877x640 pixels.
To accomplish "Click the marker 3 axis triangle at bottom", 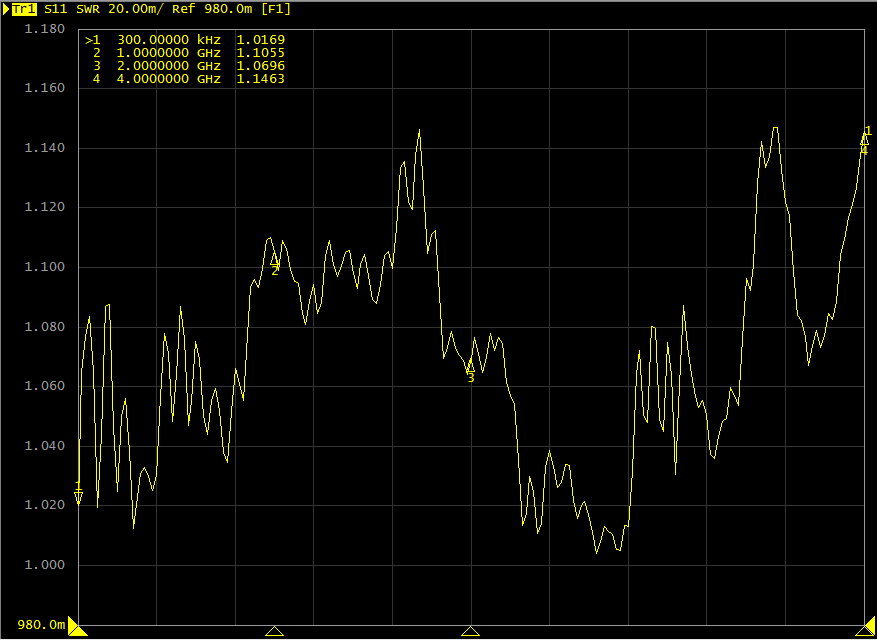I will coord(470,631).
